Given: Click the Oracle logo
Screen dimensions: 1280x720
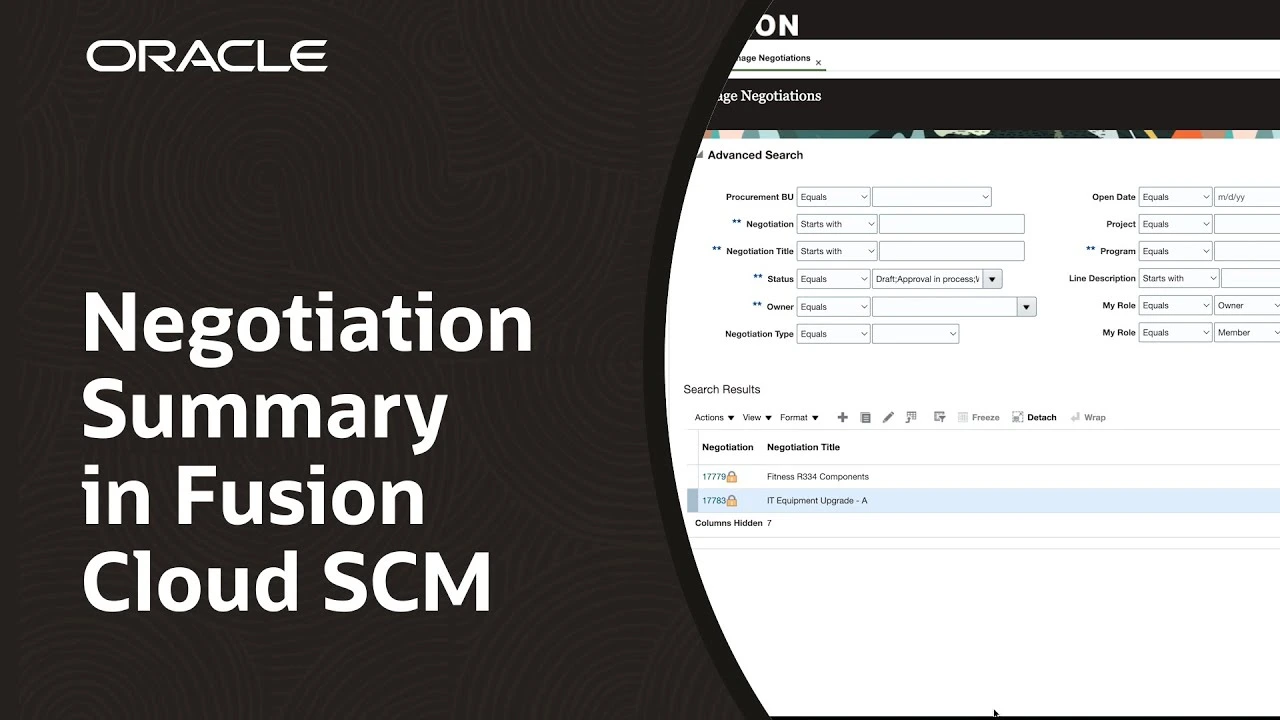Looking at the screenshot, I should click(x=207, y=56).
